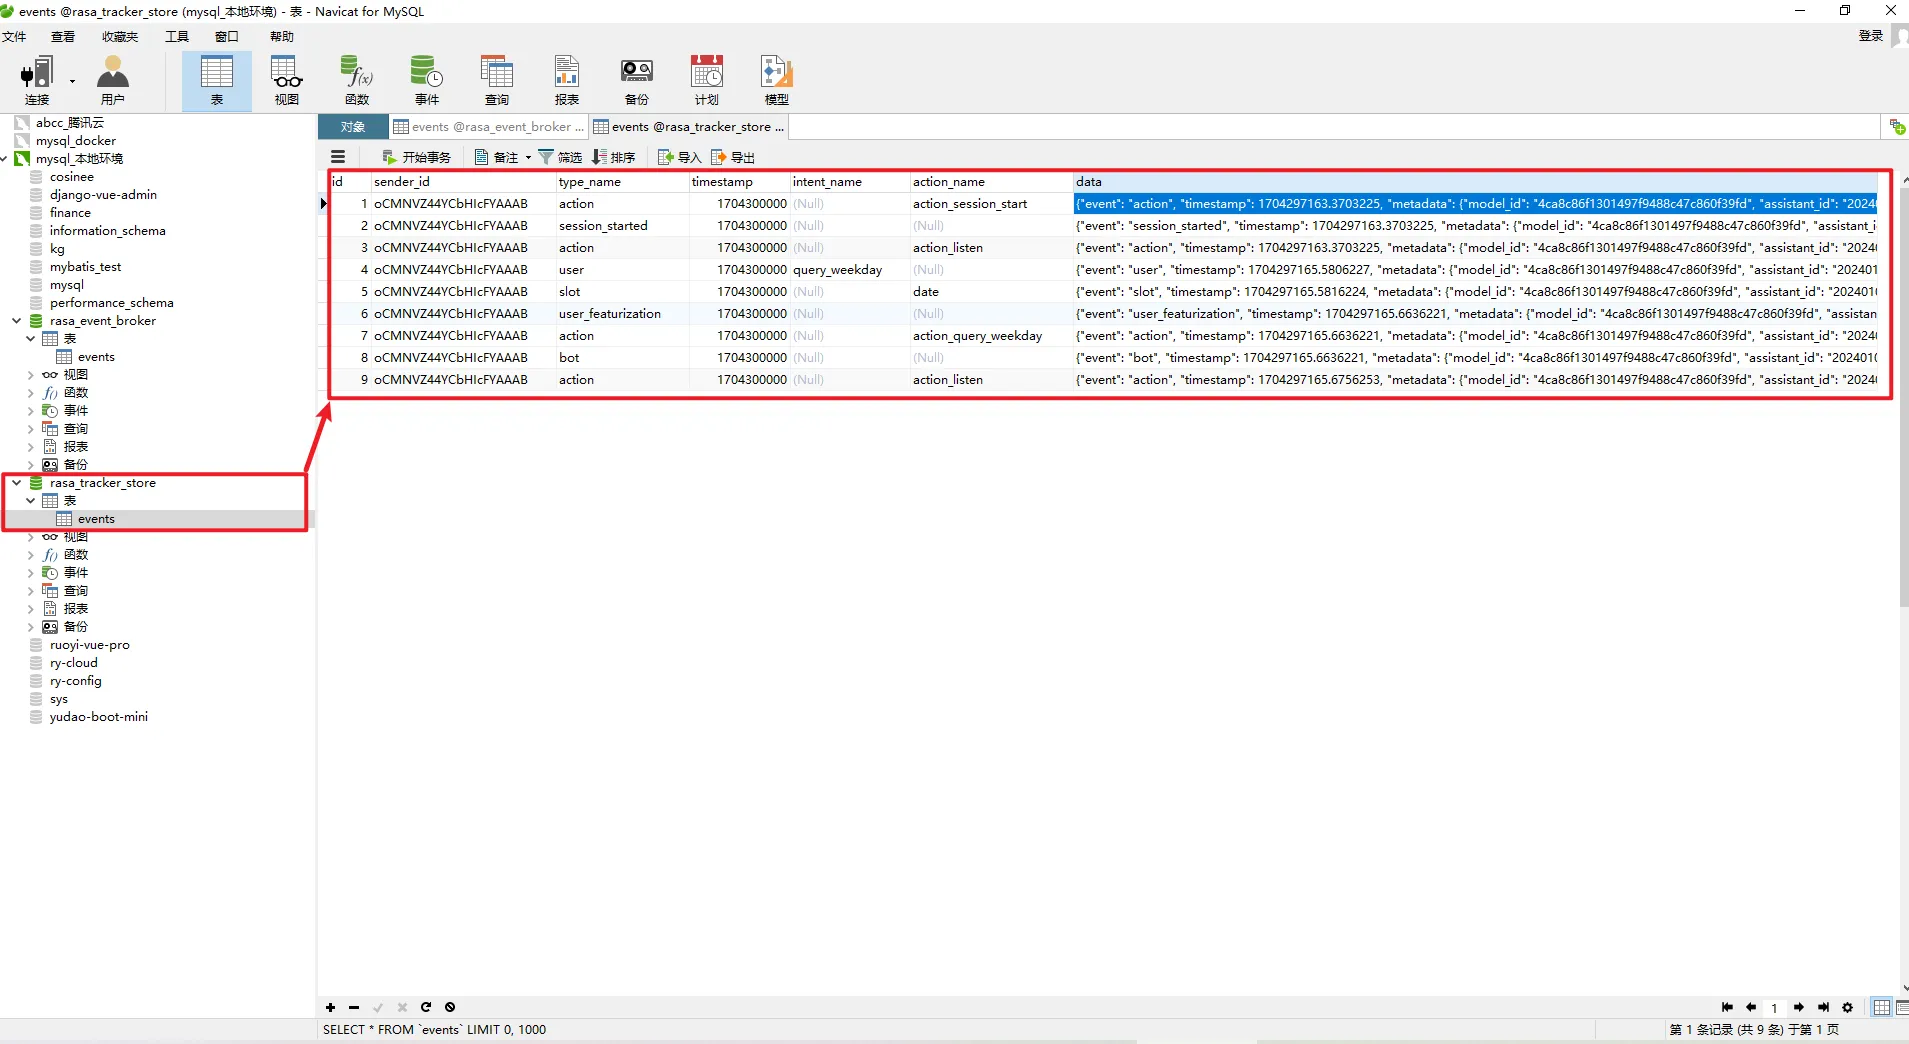Collapse the mysql_本地环境 connection
This screenshot has height=1044, width=1909.
4,159
